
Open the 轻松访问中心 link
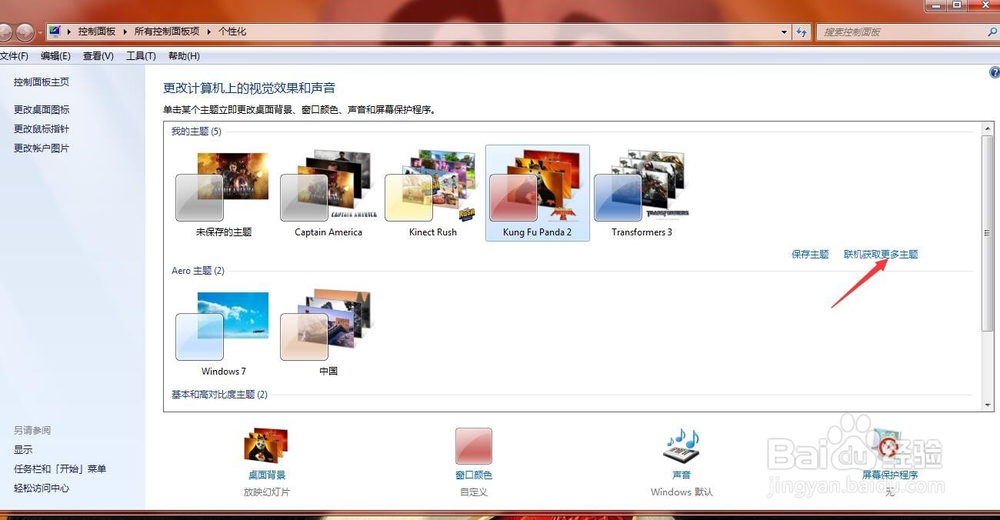coord(41,488)
